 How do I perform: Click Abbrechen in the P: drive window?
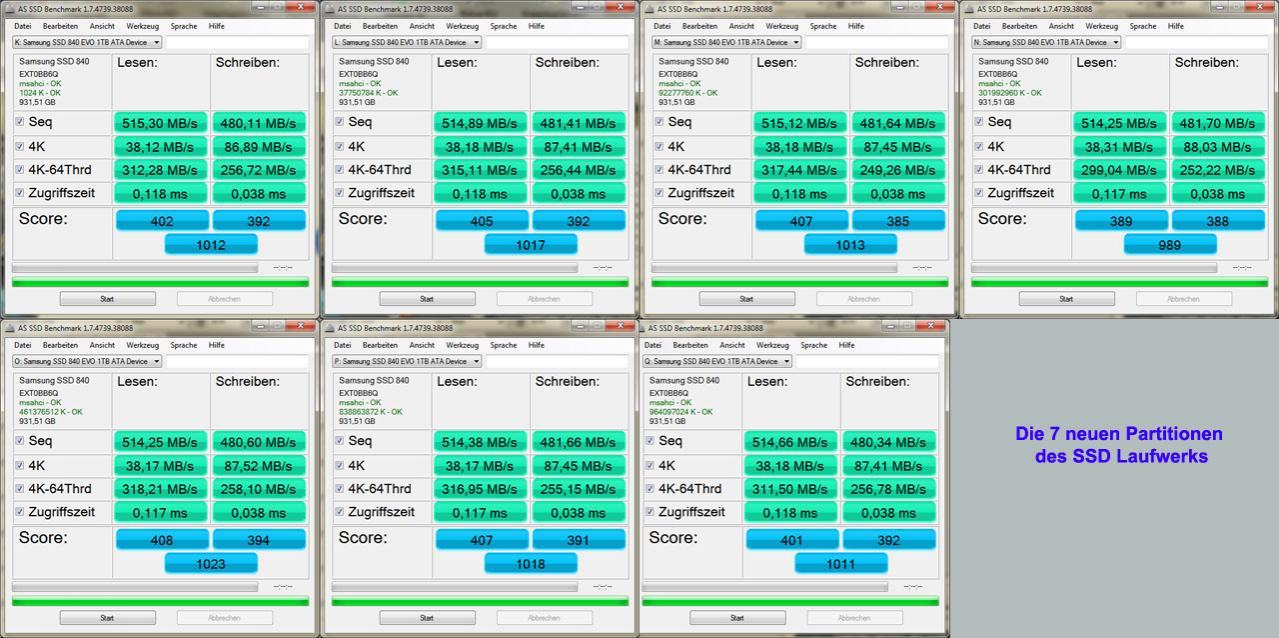tap(544, 617)
